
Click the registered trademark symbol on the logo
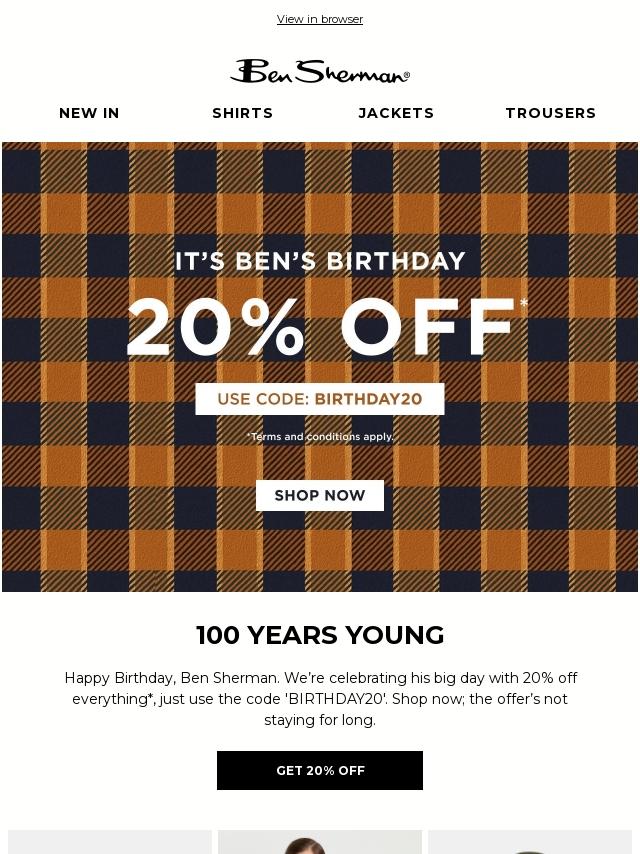[x=406, y=75]
